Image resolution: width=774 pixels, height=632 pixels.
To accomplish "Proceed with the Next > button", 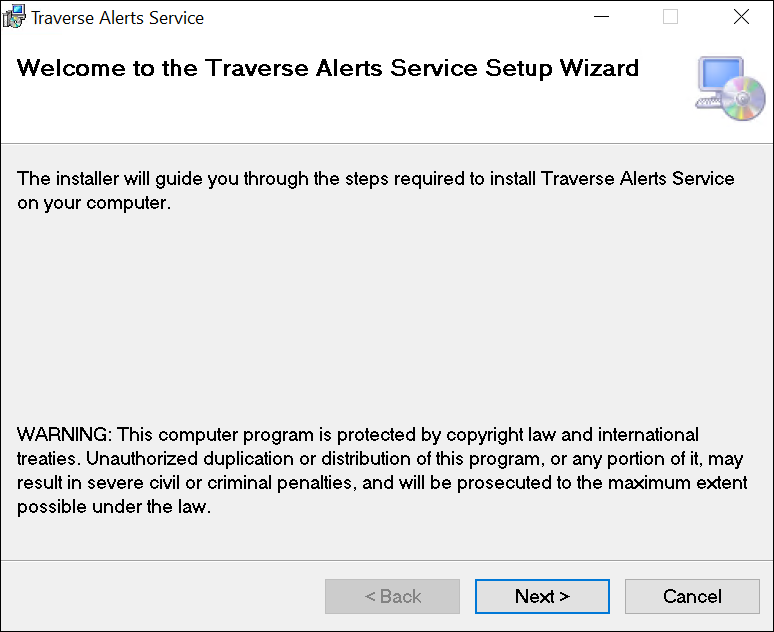I will pos(542,597).
